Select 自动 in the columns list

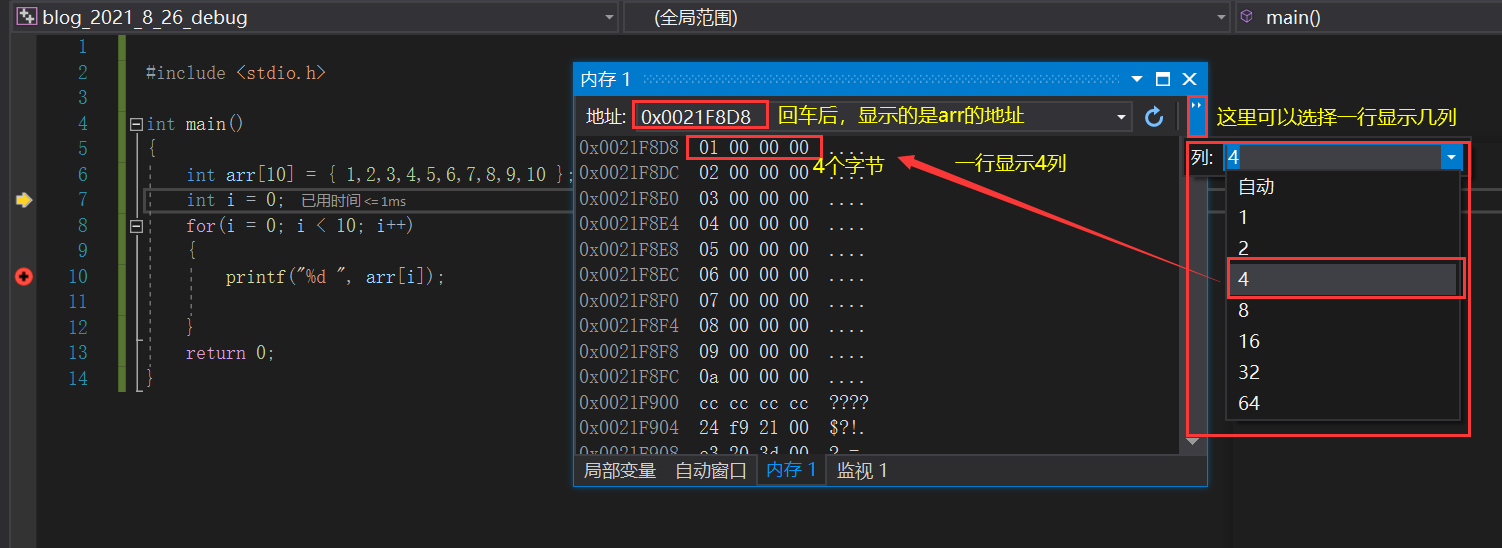pos(1342,186)
